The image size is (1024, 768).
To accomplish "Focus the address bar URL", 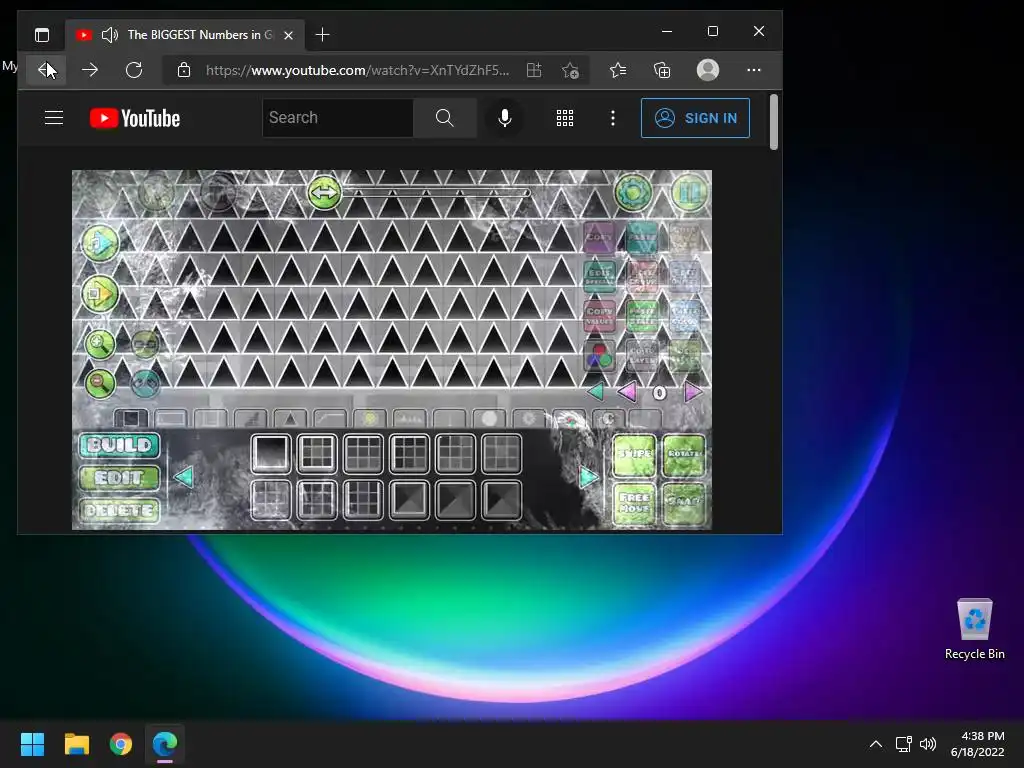I will click(357, 70).
